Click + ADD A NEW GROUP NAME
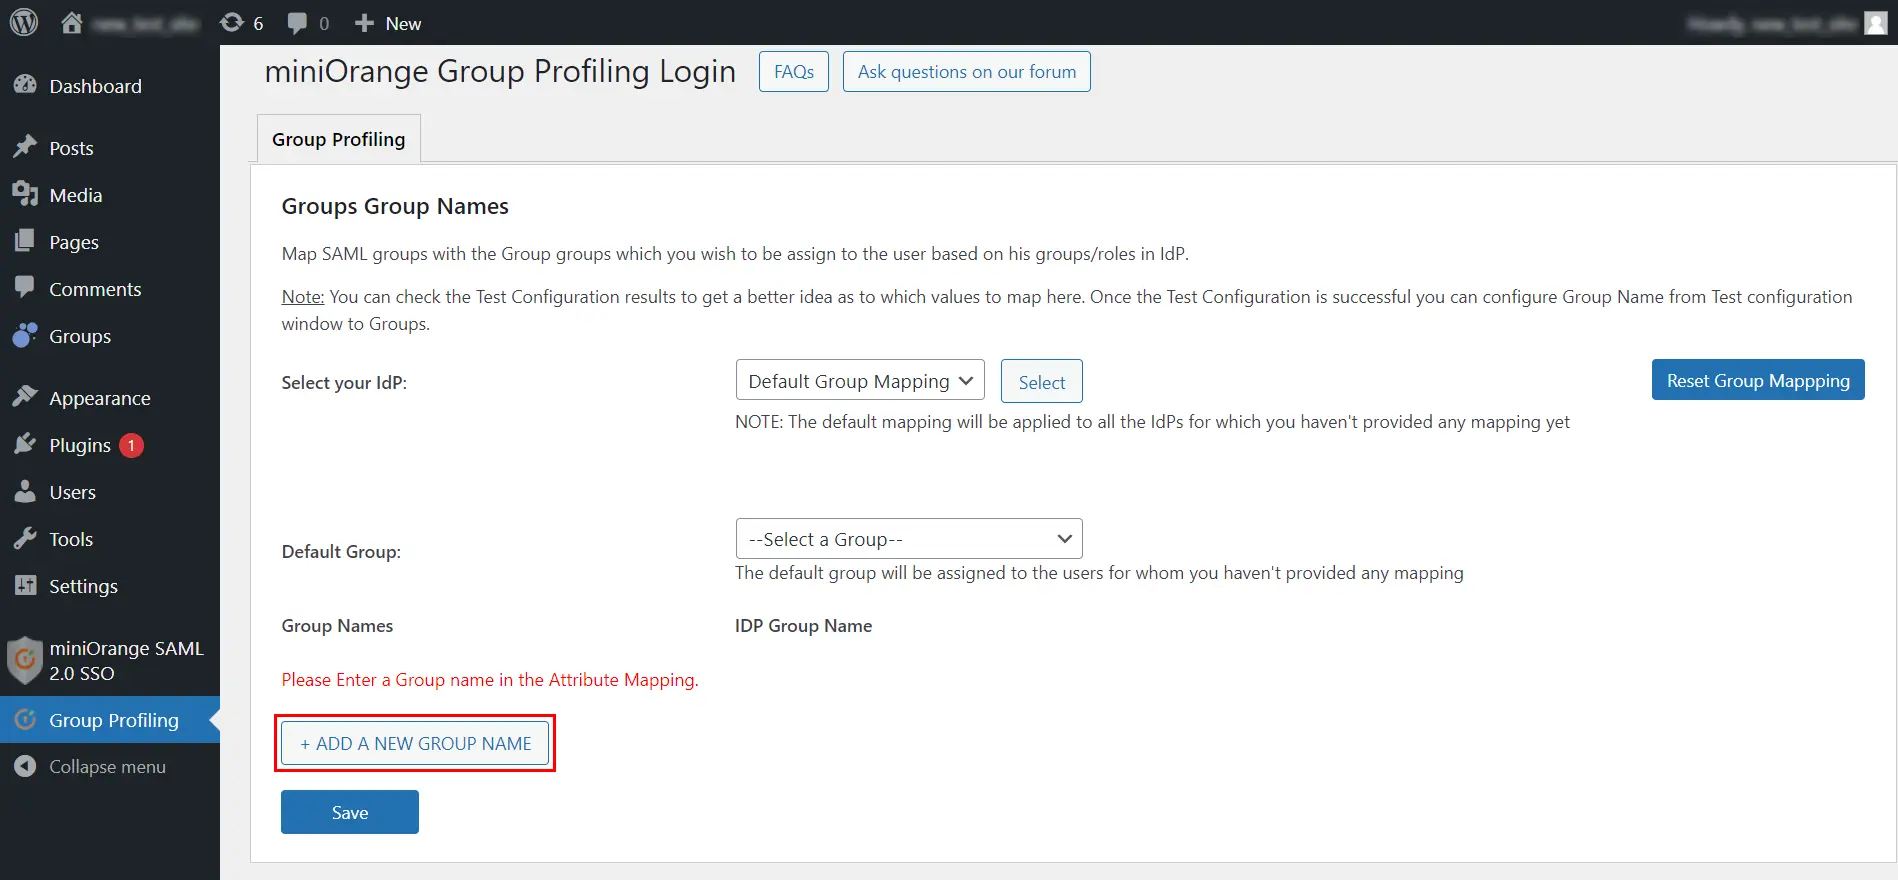Screen dimensions: 1898x880 tap(415, 743)
